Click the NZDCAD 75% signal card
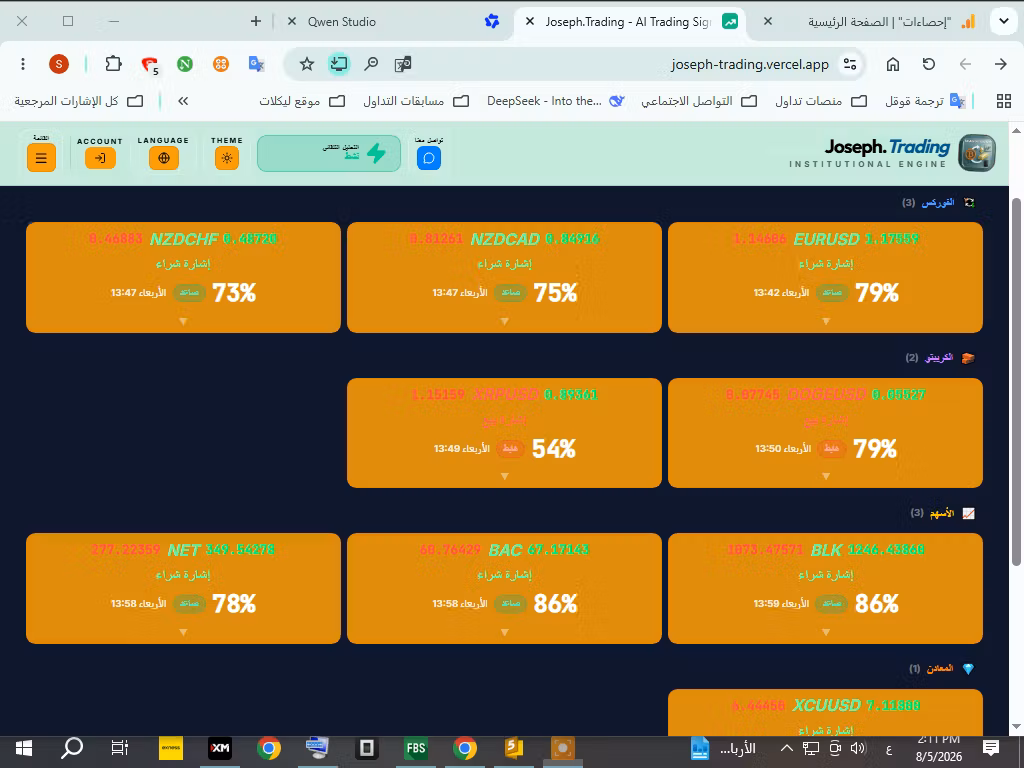Viewport: 1024px width, 768px height. (x=504, y=278)
